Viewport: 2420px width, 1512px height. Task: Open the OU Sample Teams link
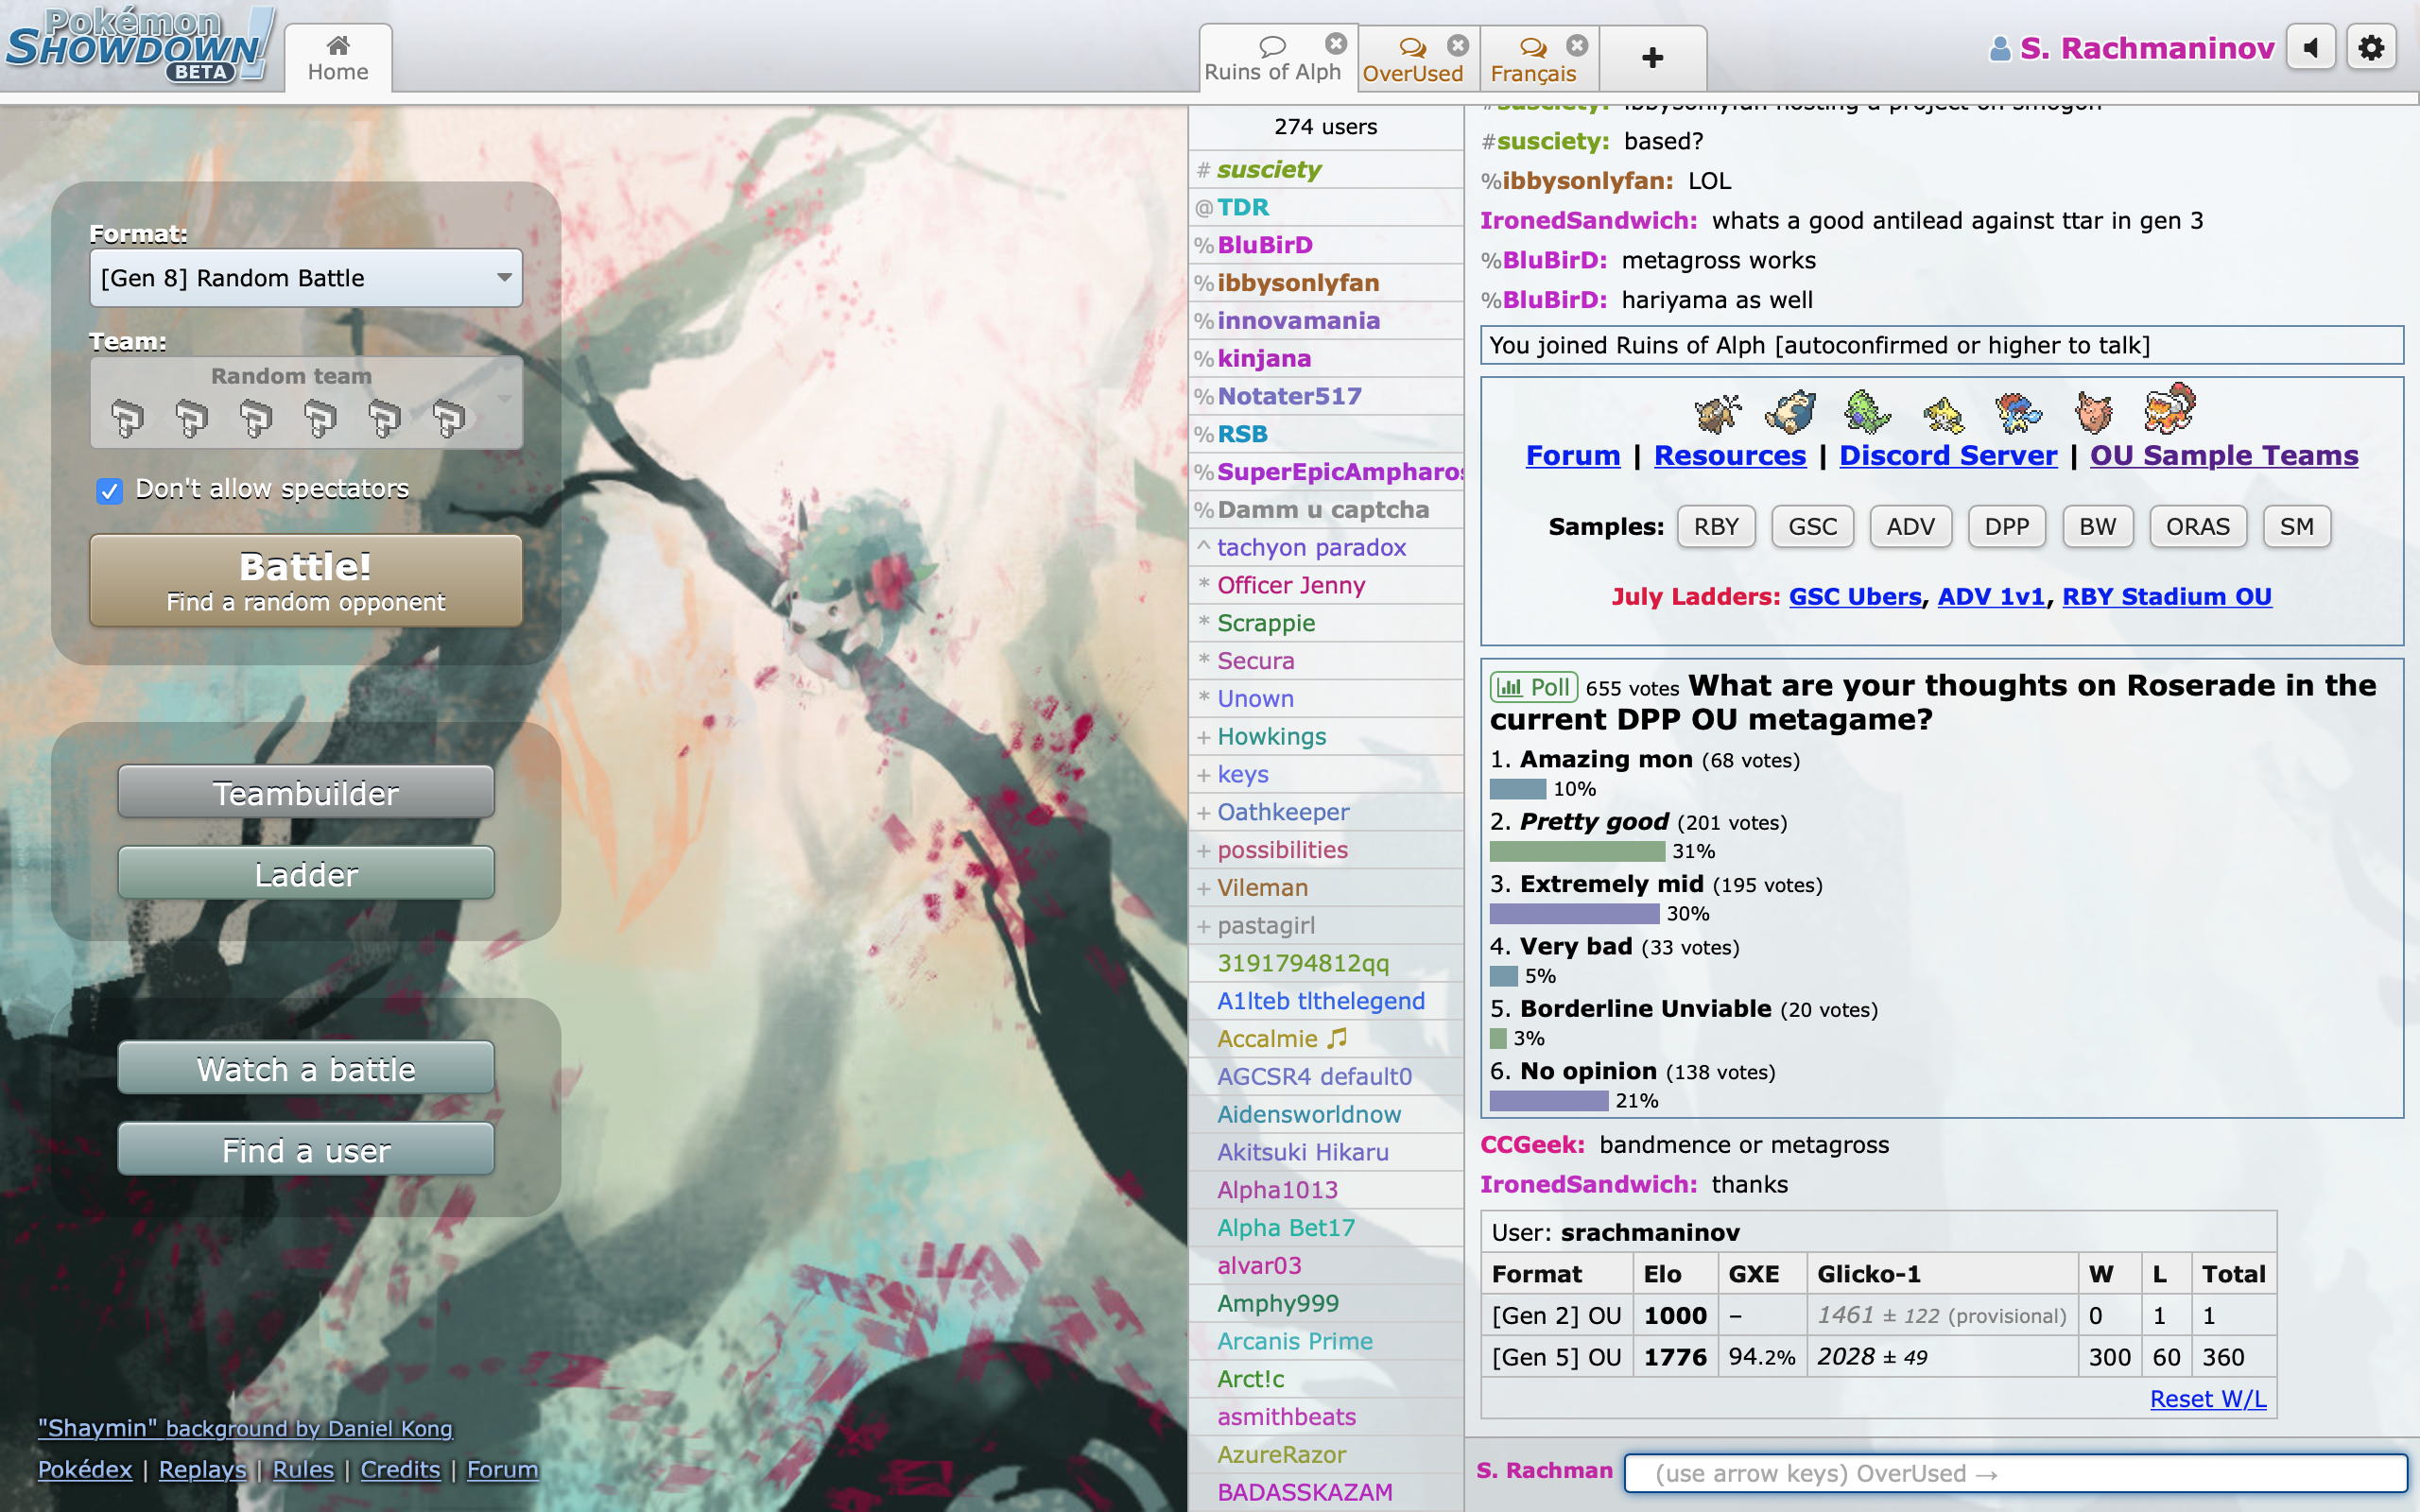tap(2224, 456)
